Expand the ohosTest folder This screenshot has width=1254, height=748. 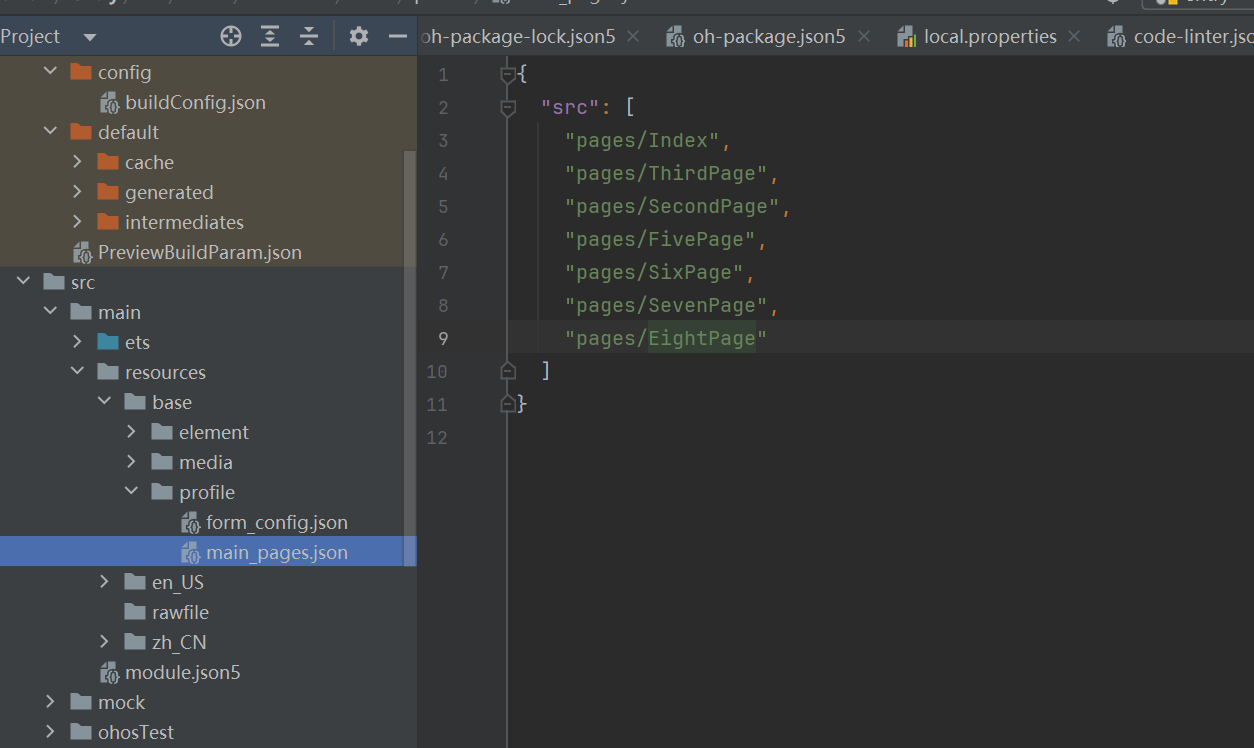[50, 732]
